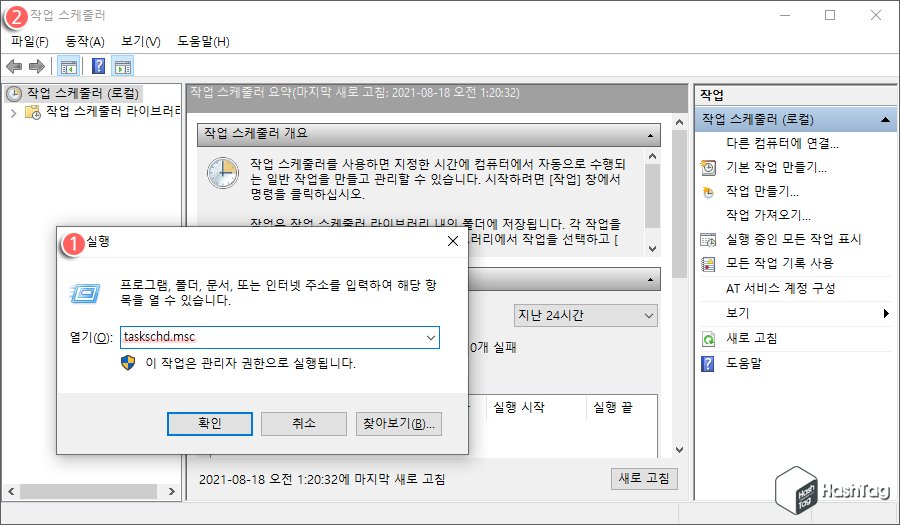Image resolution: width=900 pixels, height=525 pixels.
Task: Click 작업 가져오기... action
Action: (x=768, y=215)
